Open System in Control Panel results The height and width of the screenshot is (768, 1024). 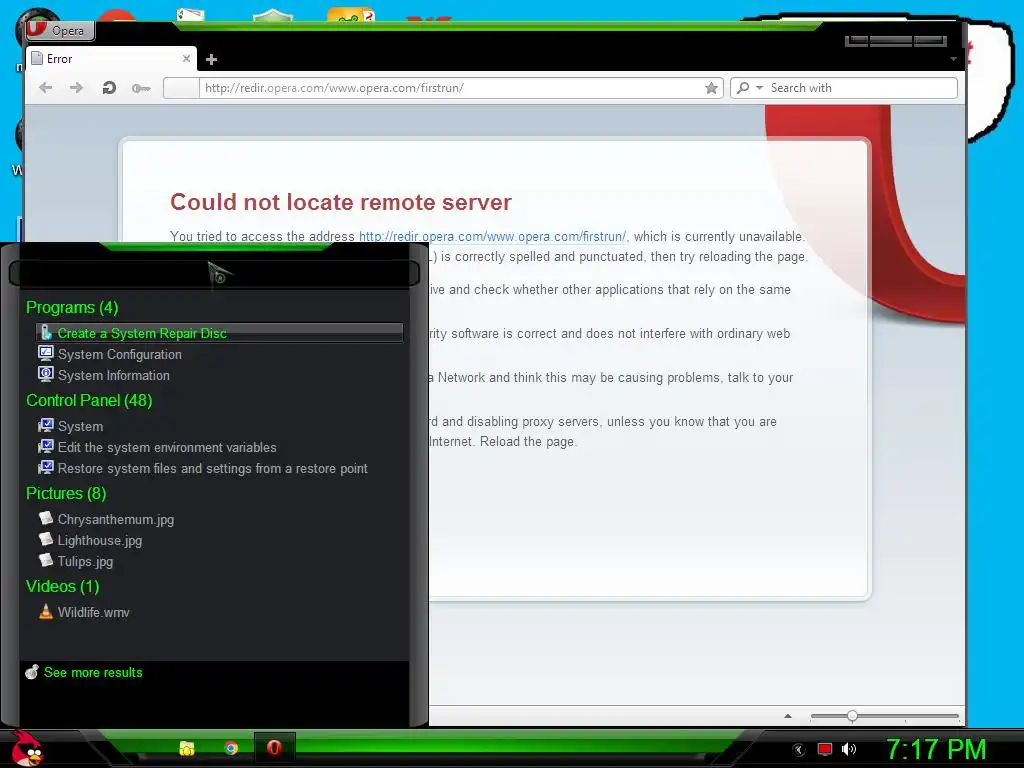click(80, 426)
